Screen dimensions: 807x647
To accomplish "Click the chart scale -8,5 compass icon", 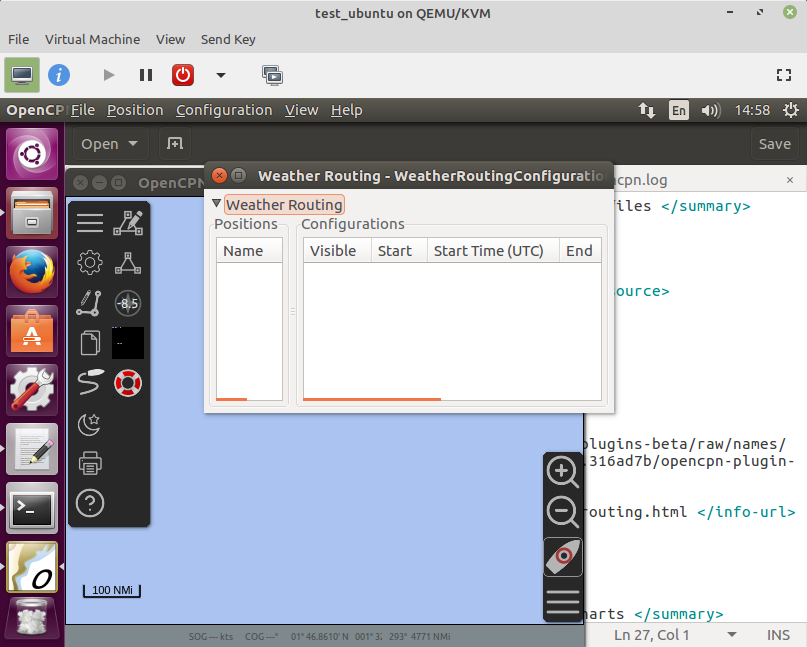I will (x=128, y=303).
